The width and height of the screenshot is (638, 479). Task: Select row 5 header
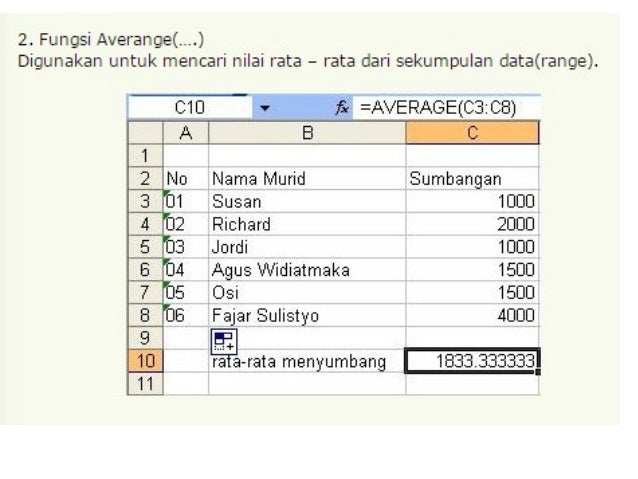pyautogui.click(x=145, y=247)
